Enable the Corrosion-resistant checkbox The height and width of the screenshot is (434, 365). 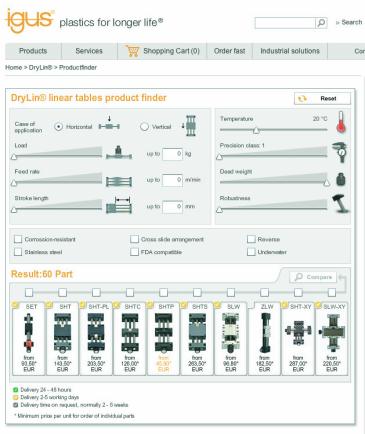pyautogui.click(x=18, y=239)
